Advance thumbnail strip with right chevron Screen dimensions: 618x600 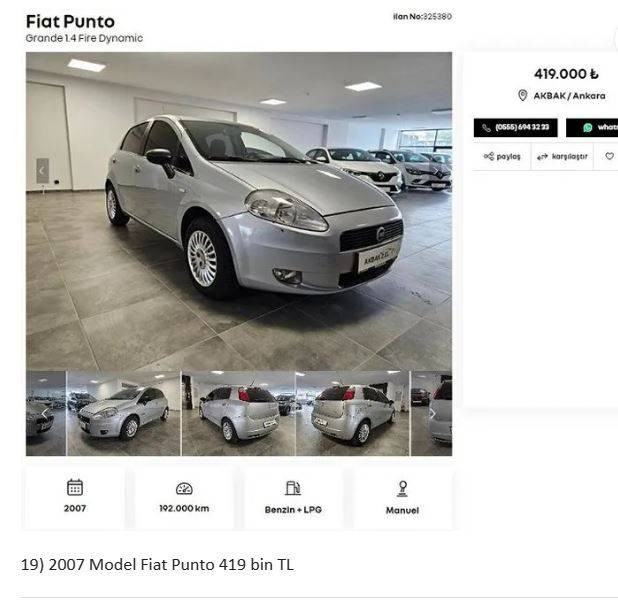(432, 414)
